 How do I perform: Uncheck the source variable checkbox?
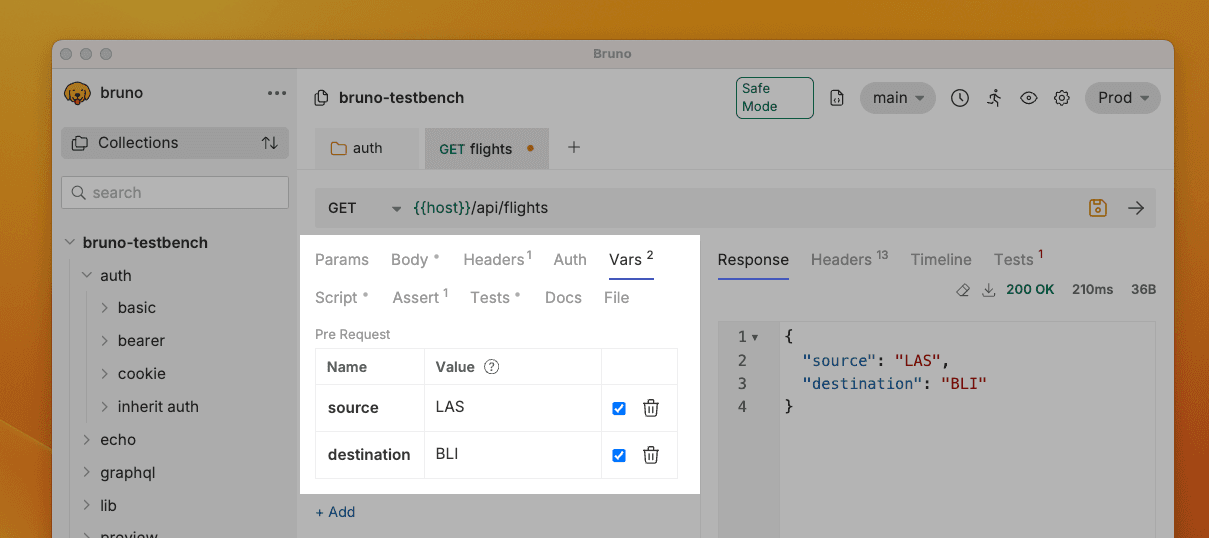pos(619,408)
